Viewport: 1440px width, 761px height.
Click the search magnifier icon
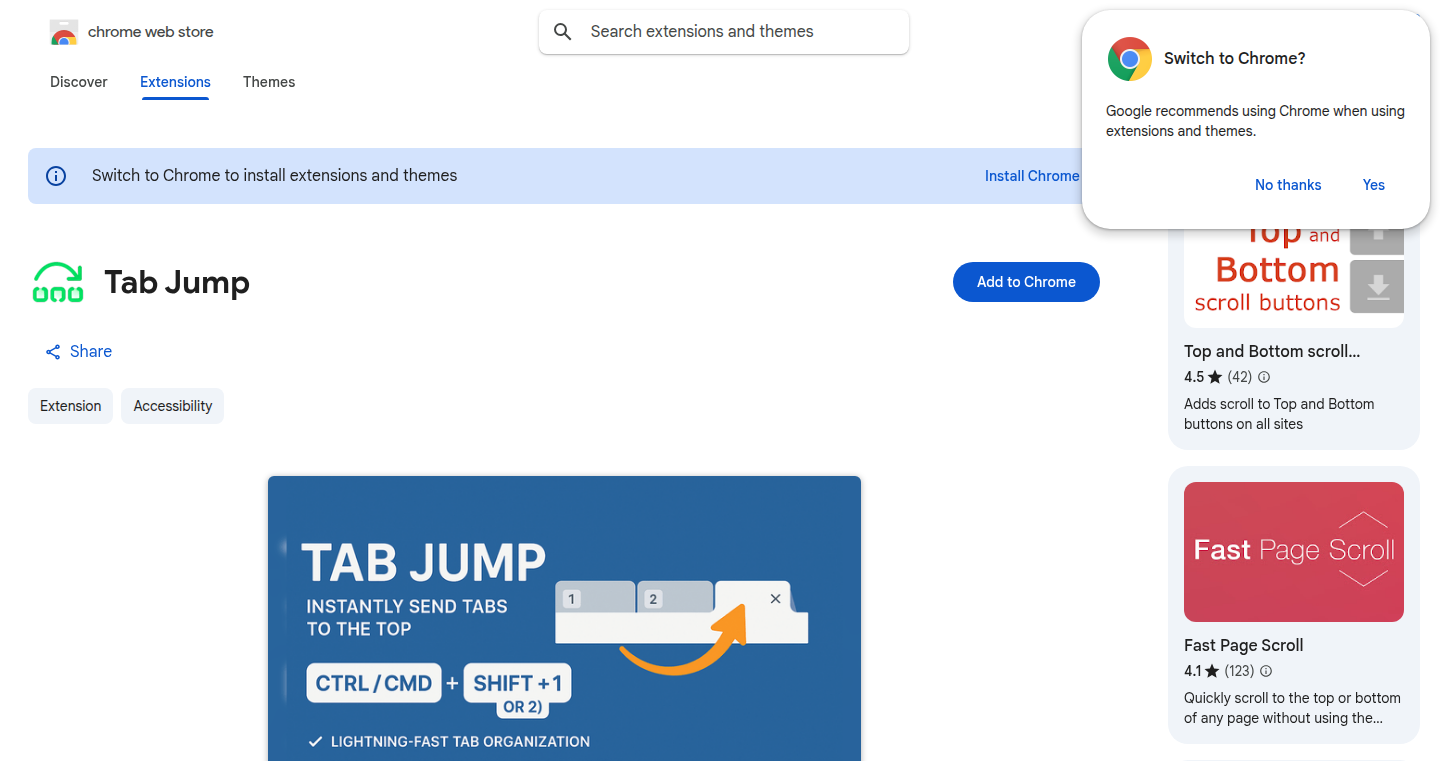coord(563,32)
